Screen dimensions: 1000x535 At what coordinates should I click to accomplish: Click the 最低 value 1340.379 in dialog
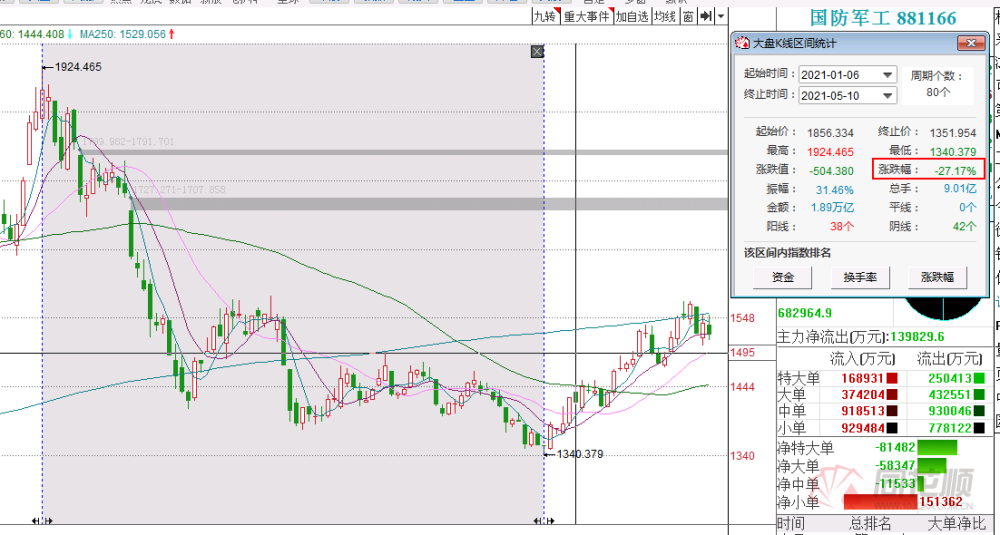point(953,152)
